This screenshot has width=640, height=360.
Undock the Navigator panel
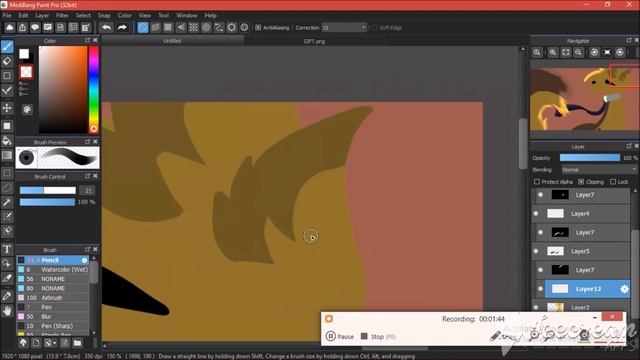pos(629,40)
